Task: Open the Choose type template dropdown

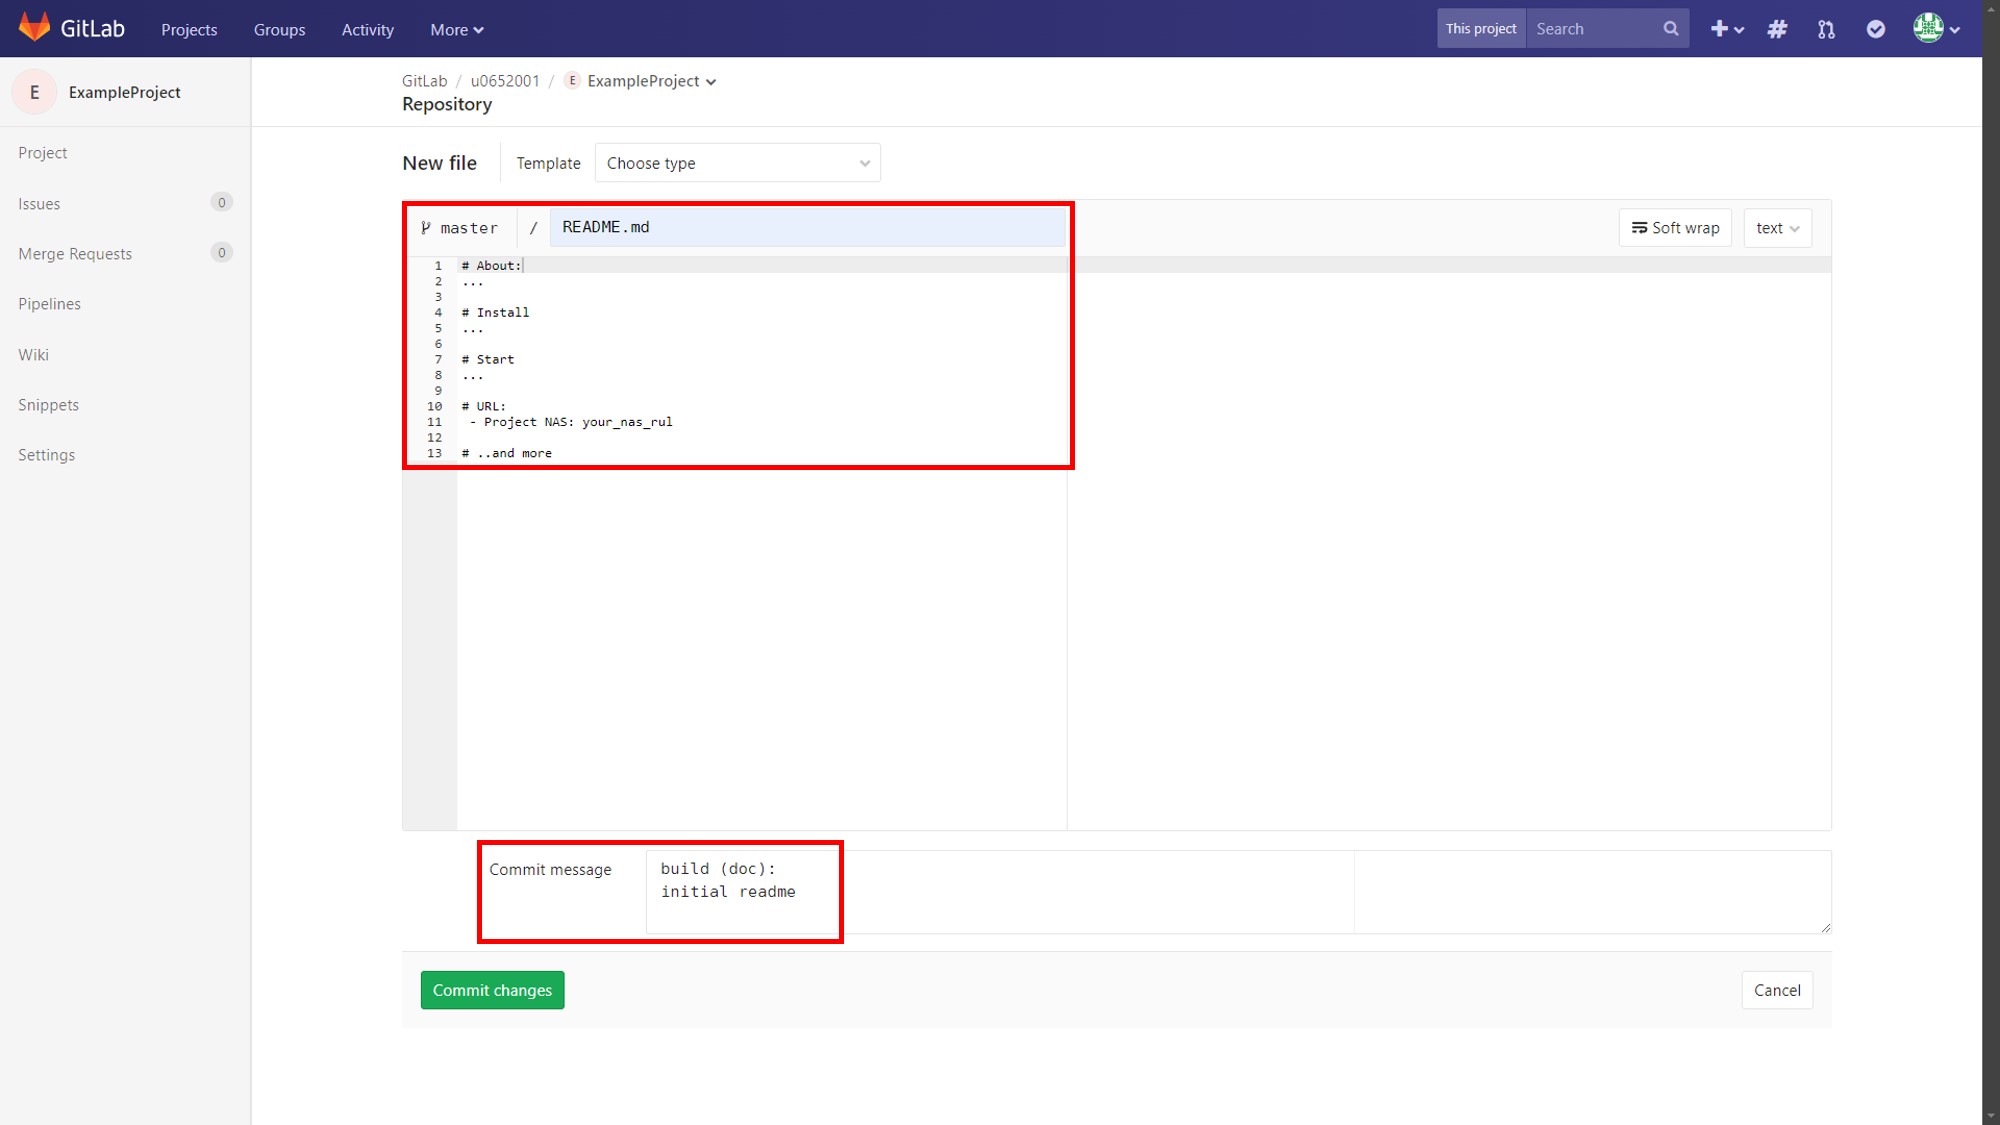Action: point(737,163)
